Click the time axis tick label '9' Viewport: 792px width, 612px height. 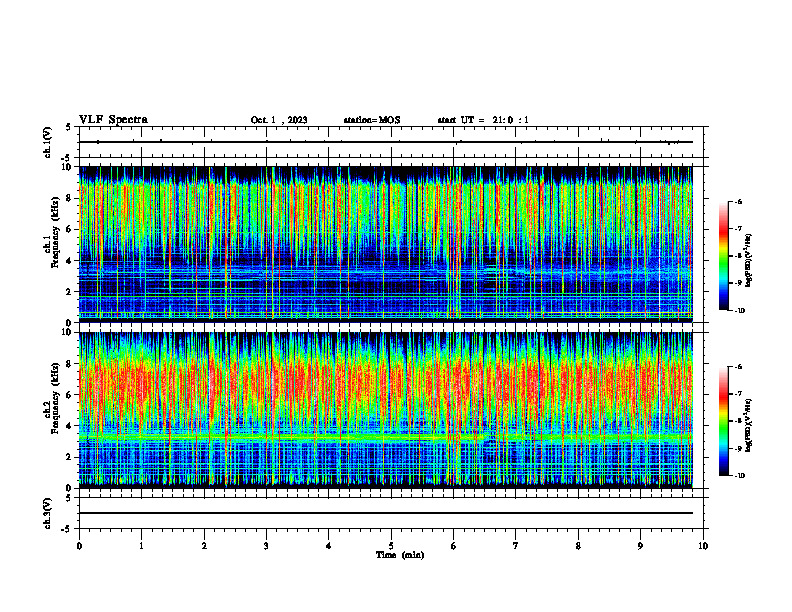point(640,546)
